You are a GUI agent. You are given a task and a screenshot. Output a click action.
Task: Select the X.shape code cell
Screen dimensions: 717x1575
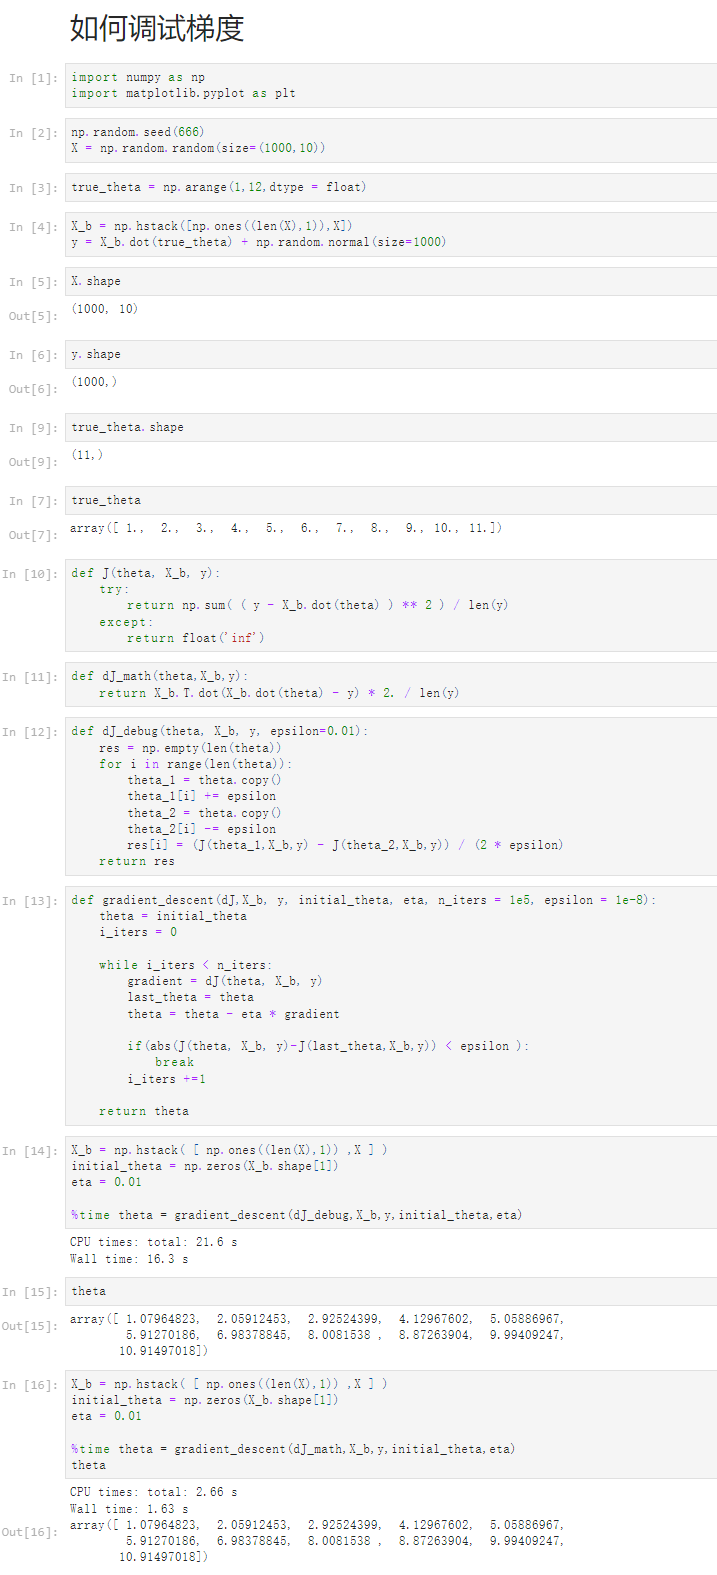coord(391,281)
